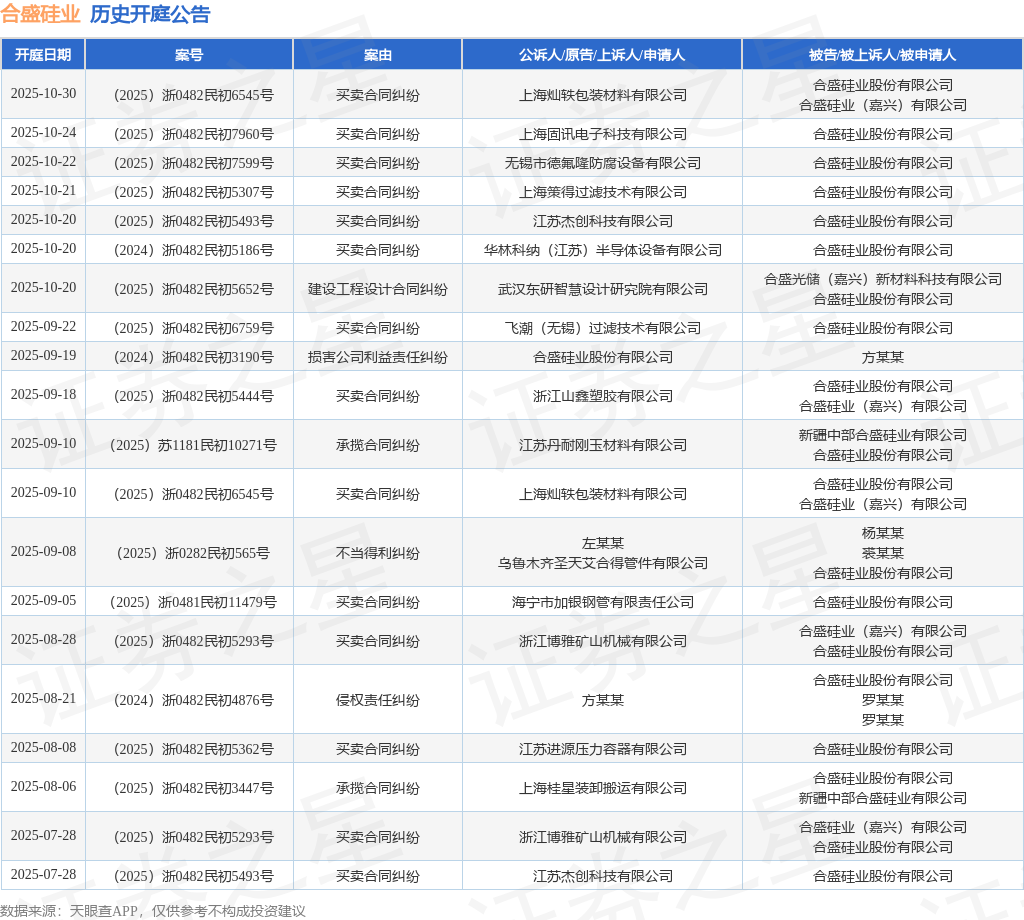The image size is (1024, 920).
Task: Click plaintiff 乌鲁木齐圣天艾合得管件有限公司
Action: pyautogui.click(x=602, y=563)
